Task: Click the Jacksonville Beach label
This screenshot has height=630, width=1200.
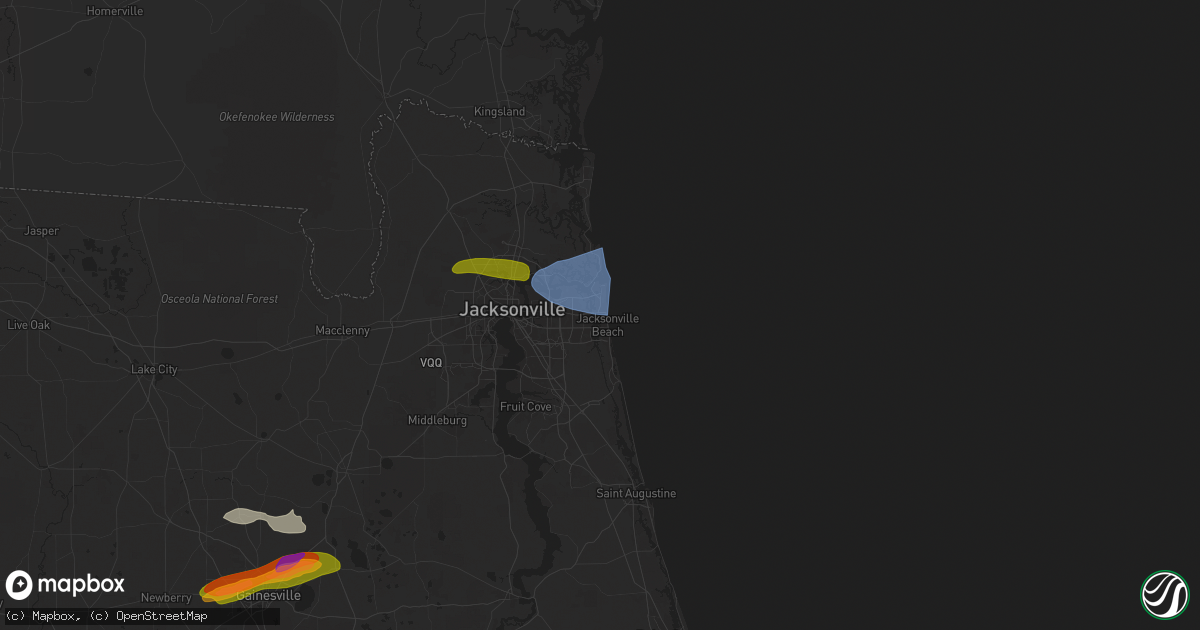Action: click(607, 325)
